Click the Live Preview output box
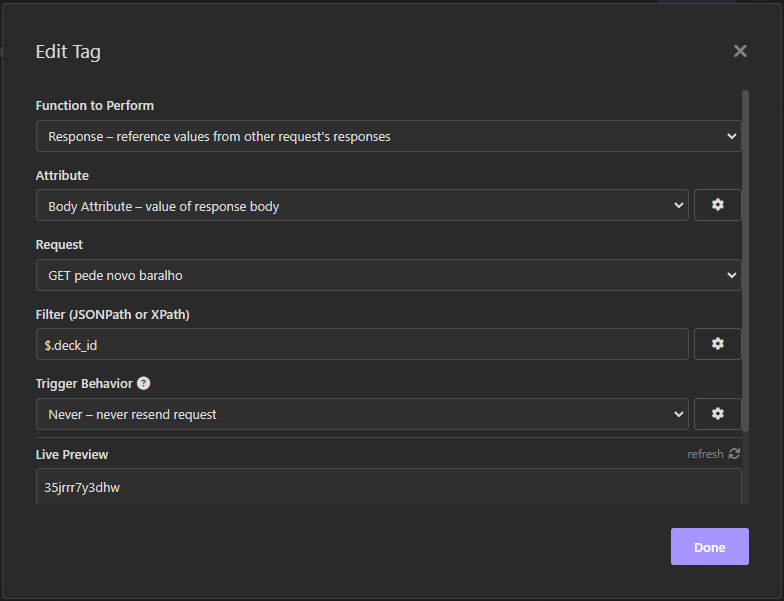 (x=388, y=486)
